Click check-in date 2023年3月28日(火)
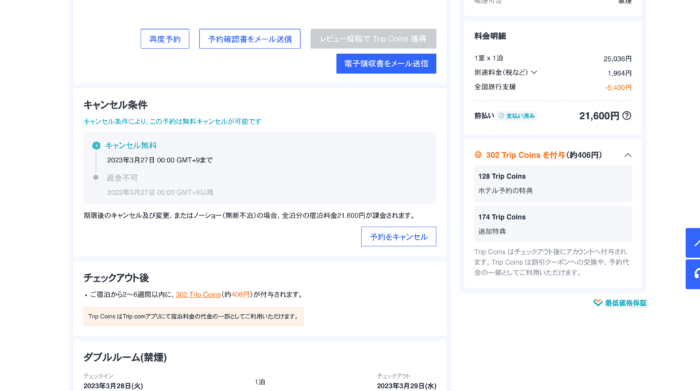The width and height of the screenshot is (700, 391). (113, 386)
